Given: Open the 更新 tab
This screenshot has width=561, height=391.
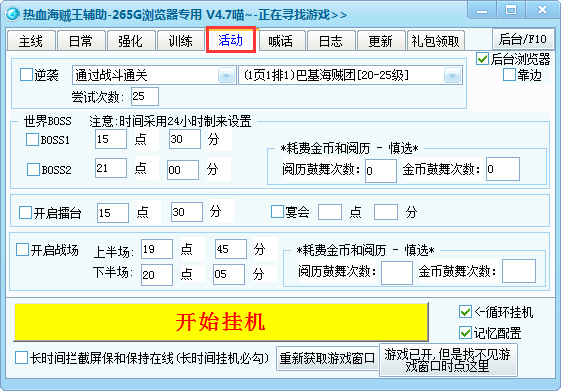Looking at the screenshot, I should tap(381, 41).
